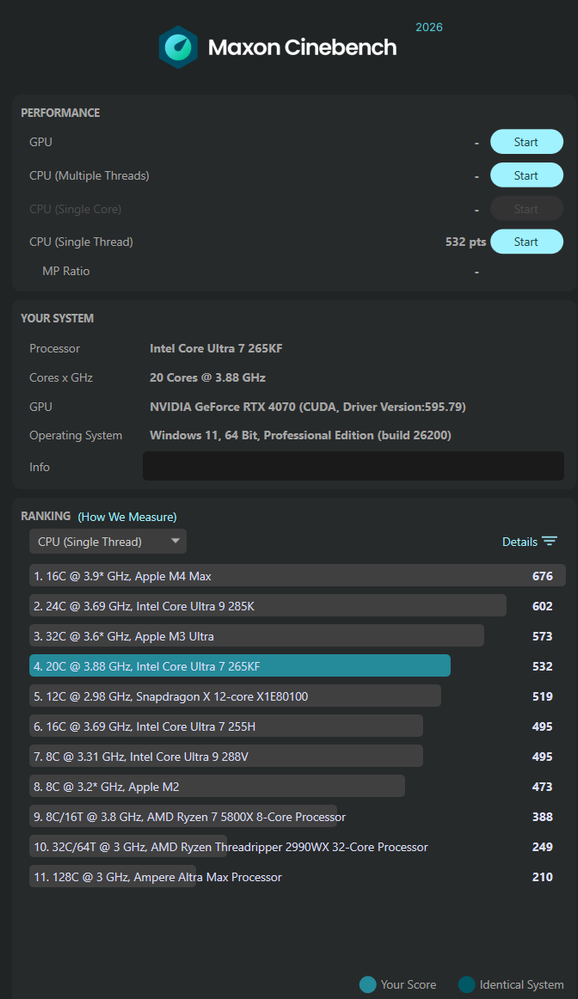
Task: Click the ranking dropdown arrow
Action: point(175,541)
